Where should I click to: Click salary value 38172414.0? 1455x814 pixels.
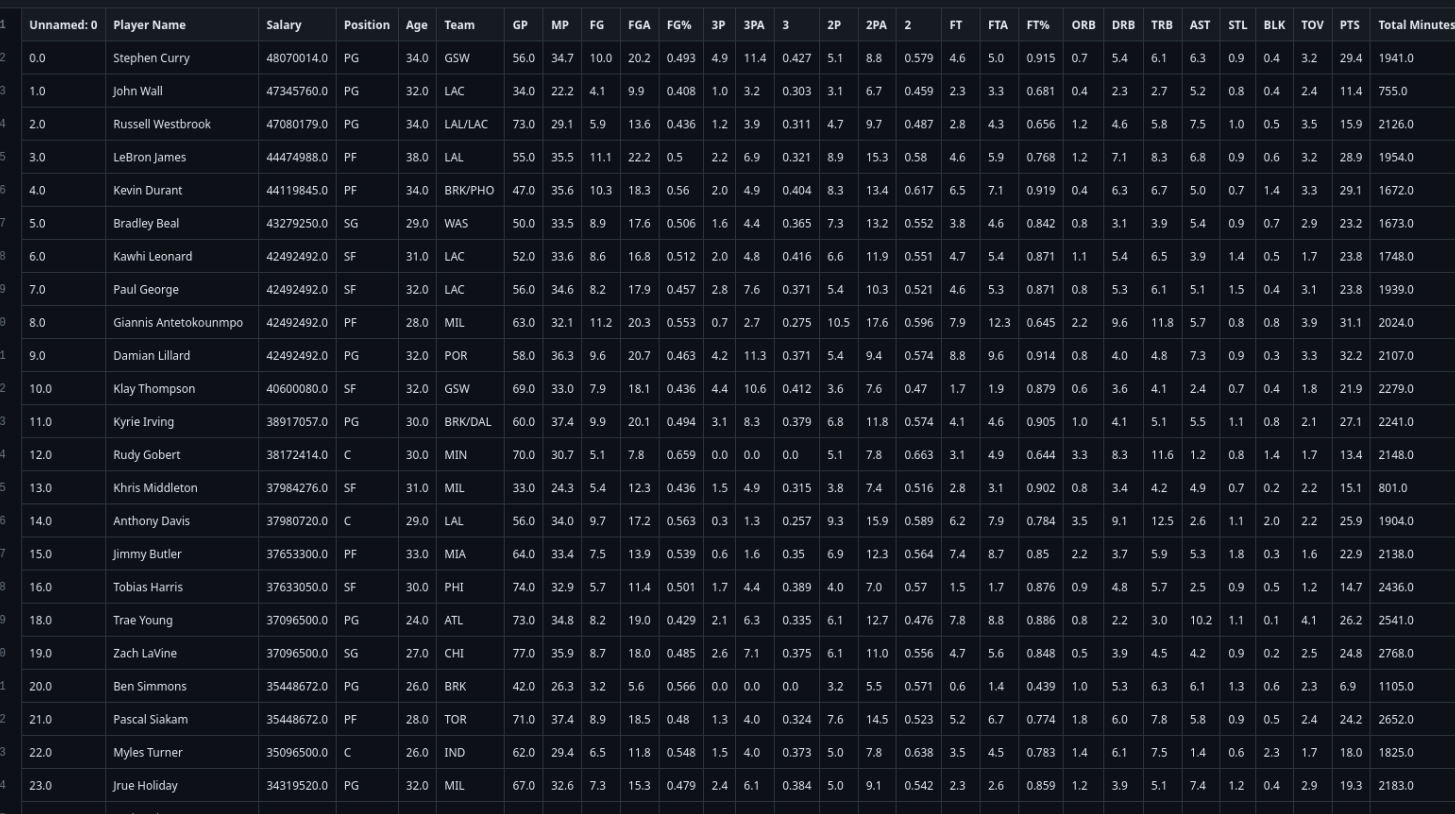pos(297,454)
